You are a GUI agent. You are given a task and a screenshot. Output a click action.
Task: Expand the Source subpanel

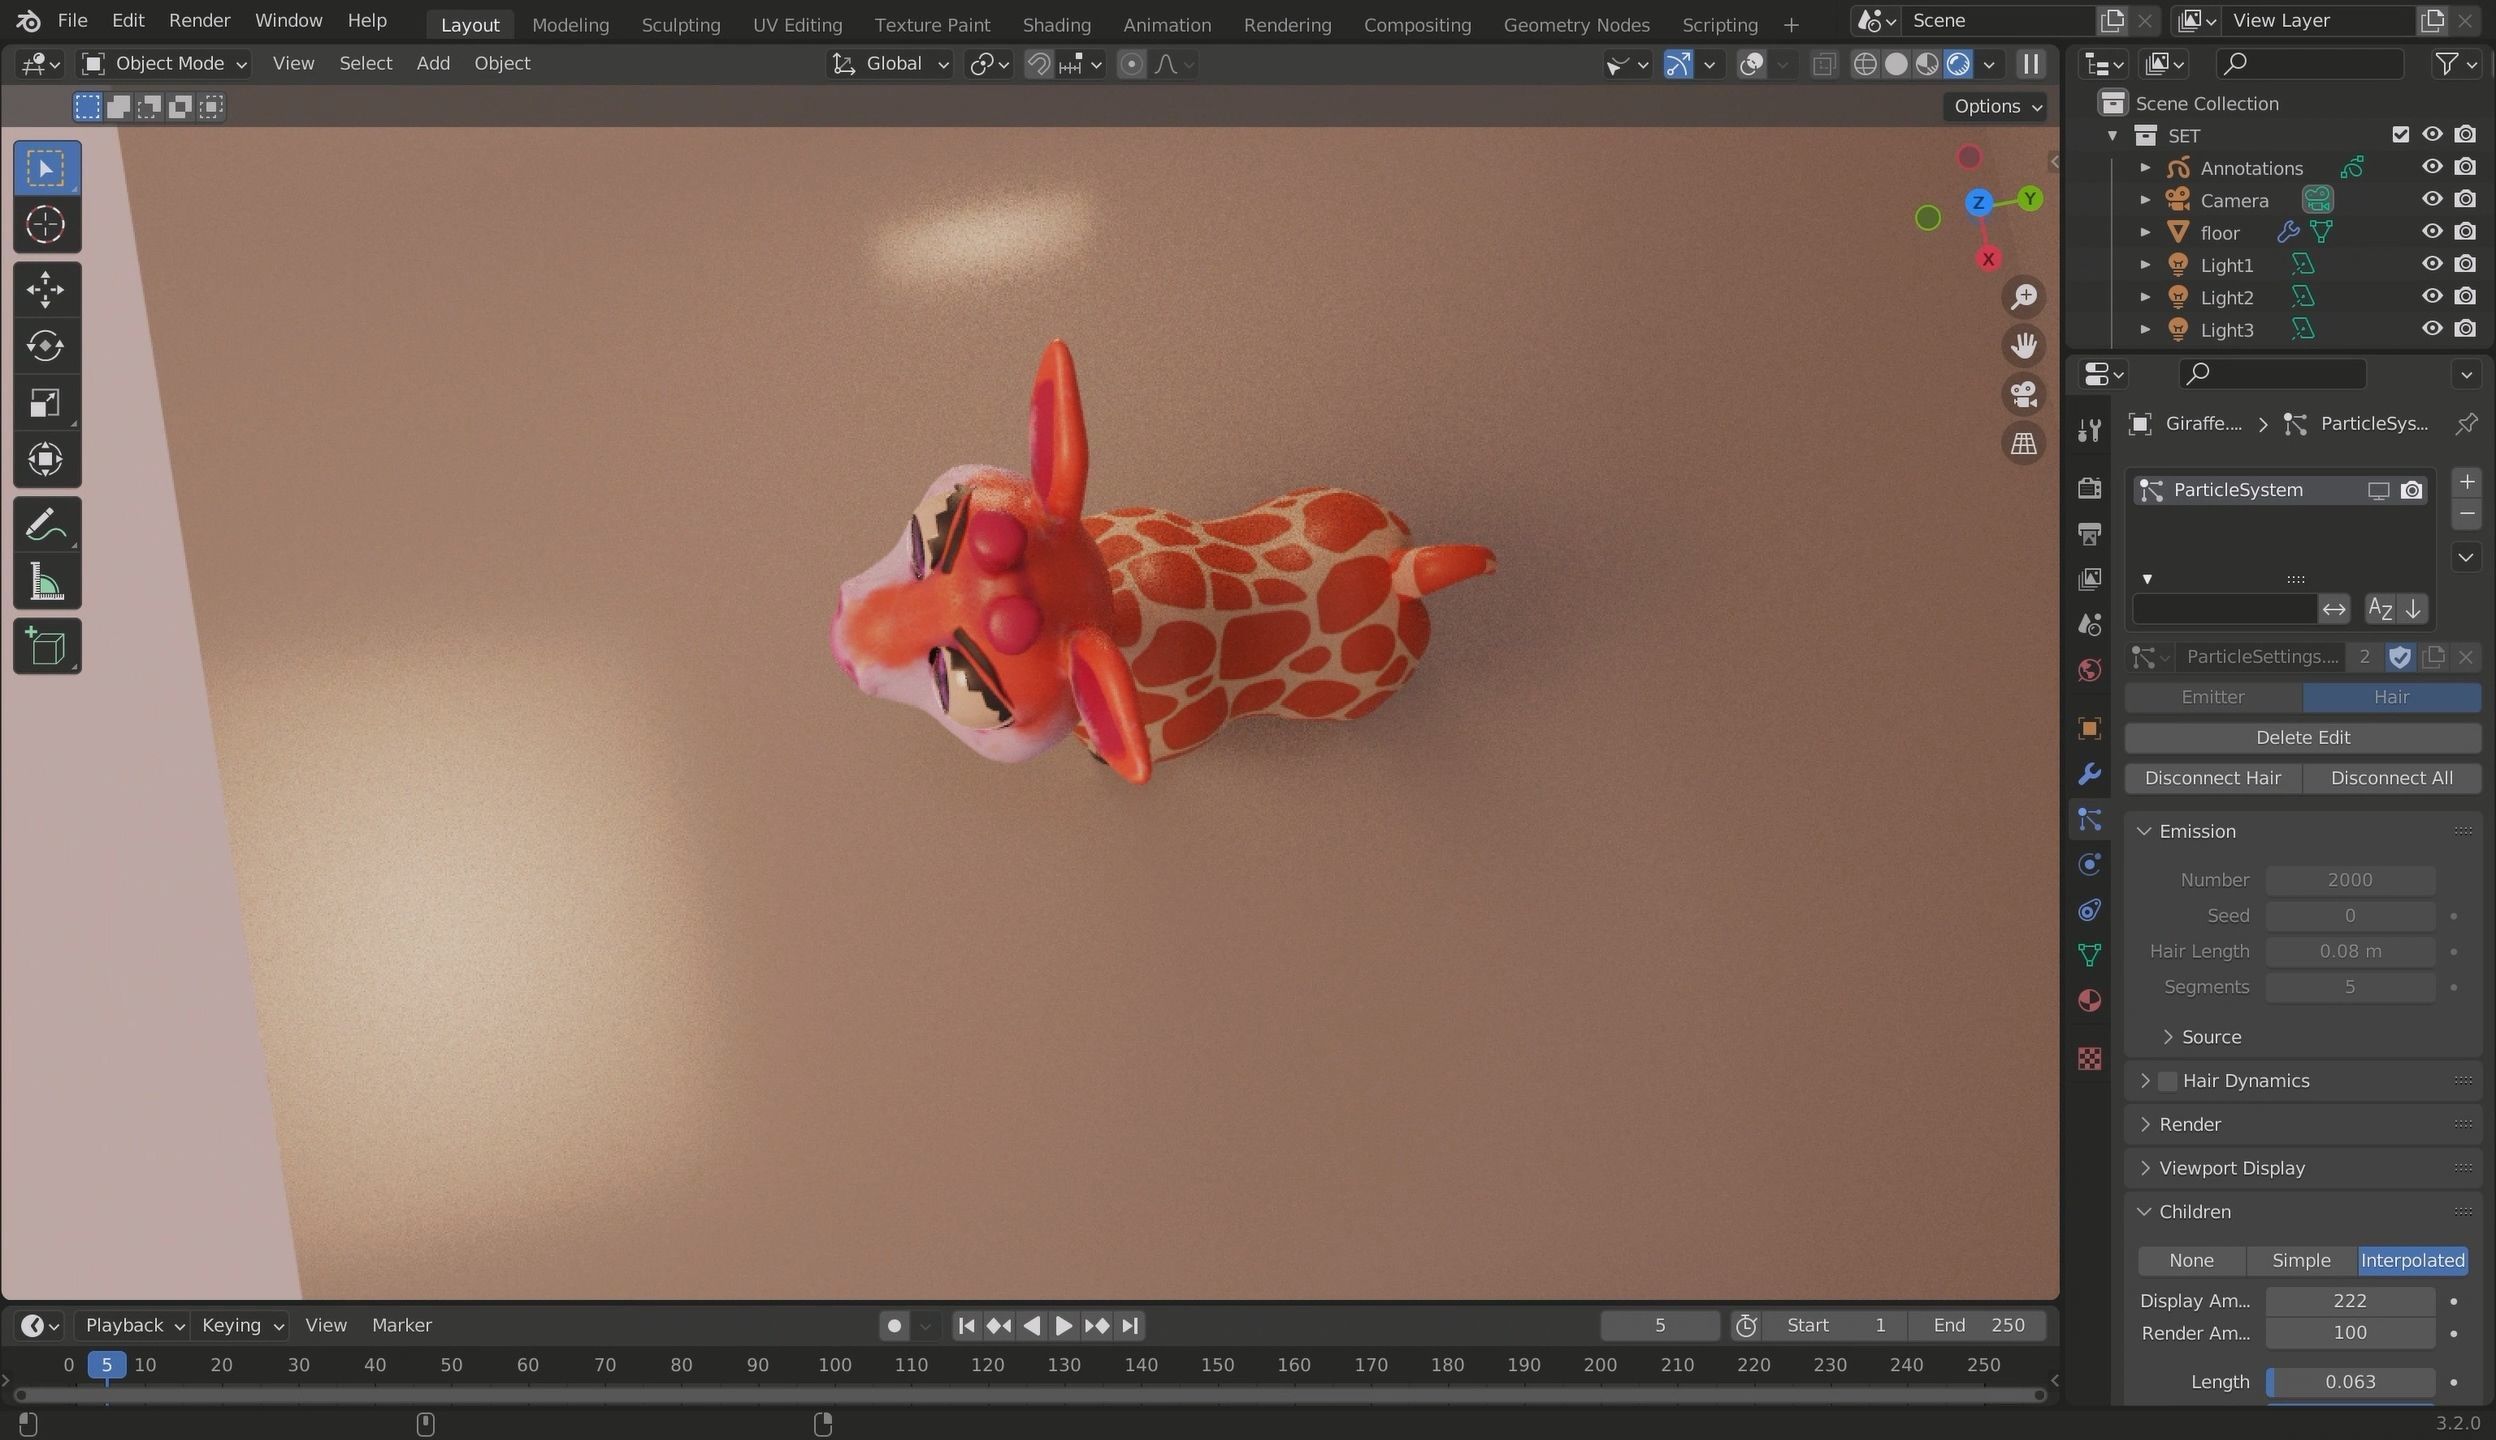coord(2168,1037)
